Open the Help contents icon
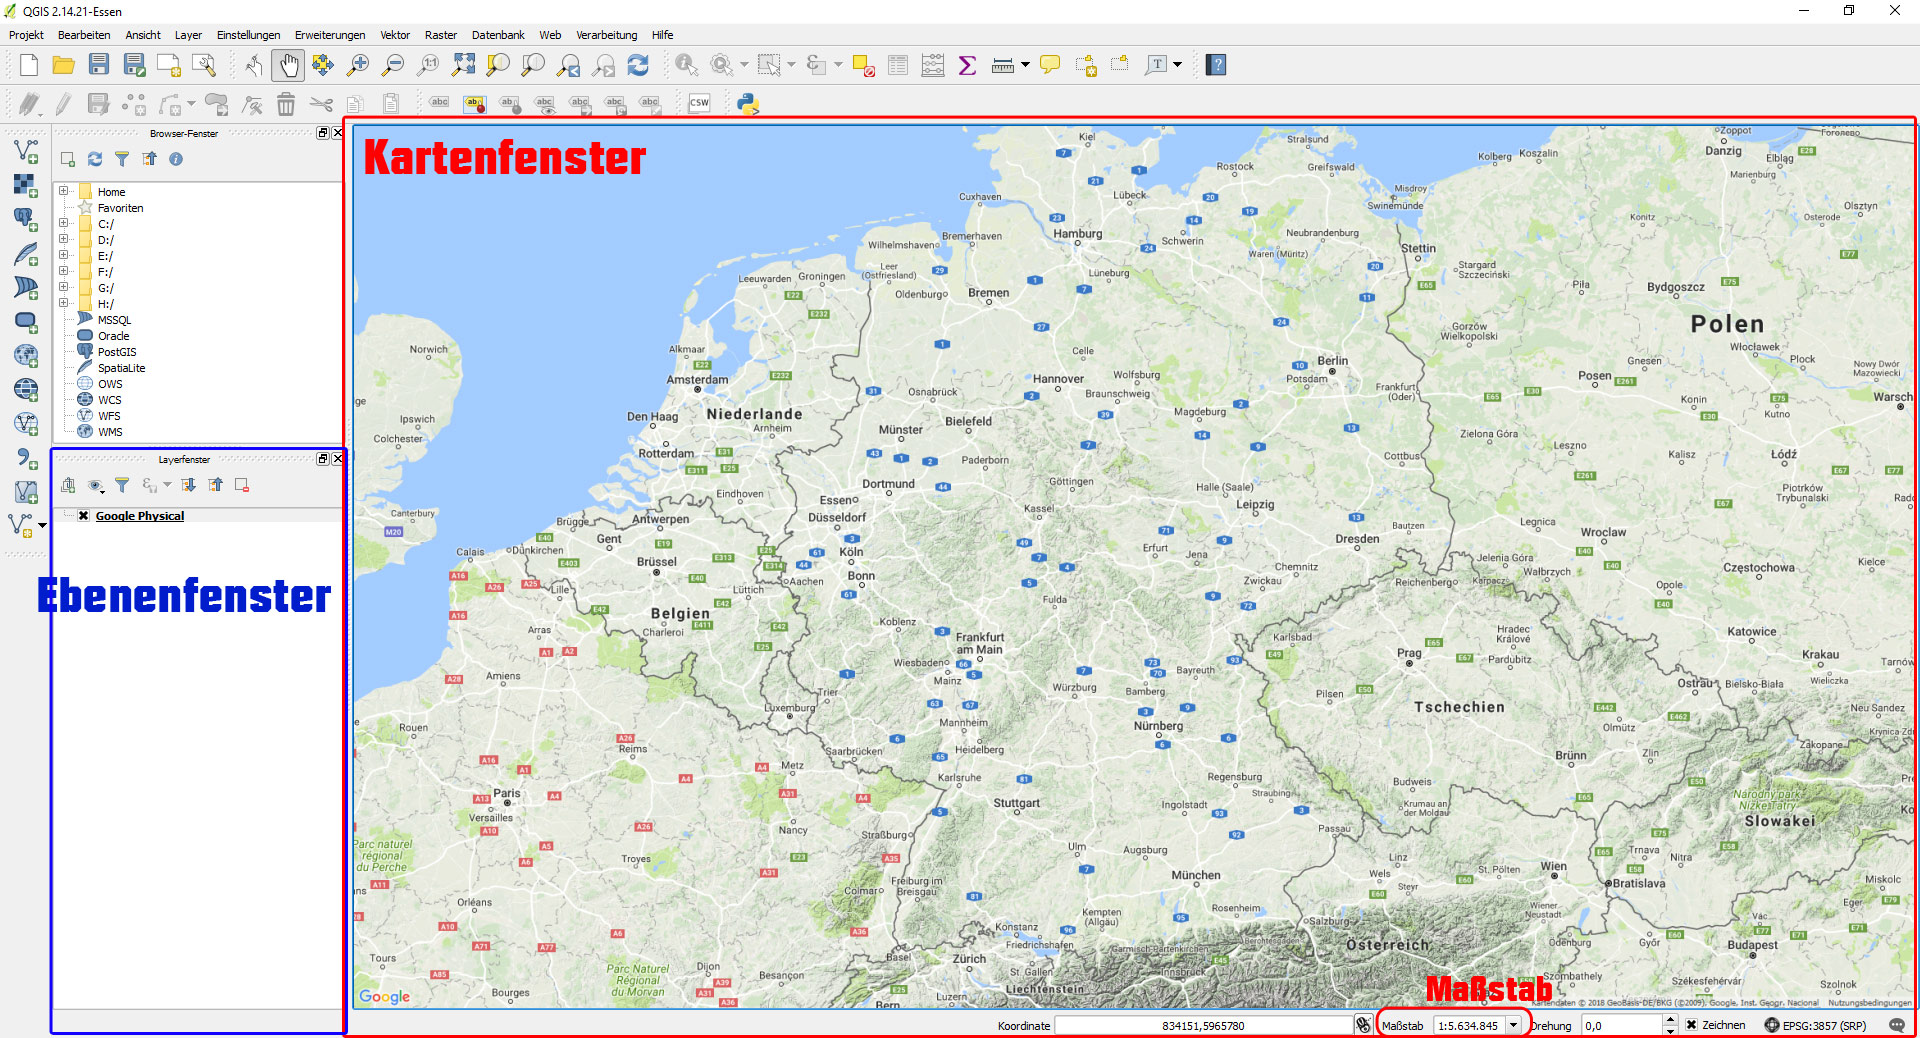1920x1038 pixels. (1216, 65)
